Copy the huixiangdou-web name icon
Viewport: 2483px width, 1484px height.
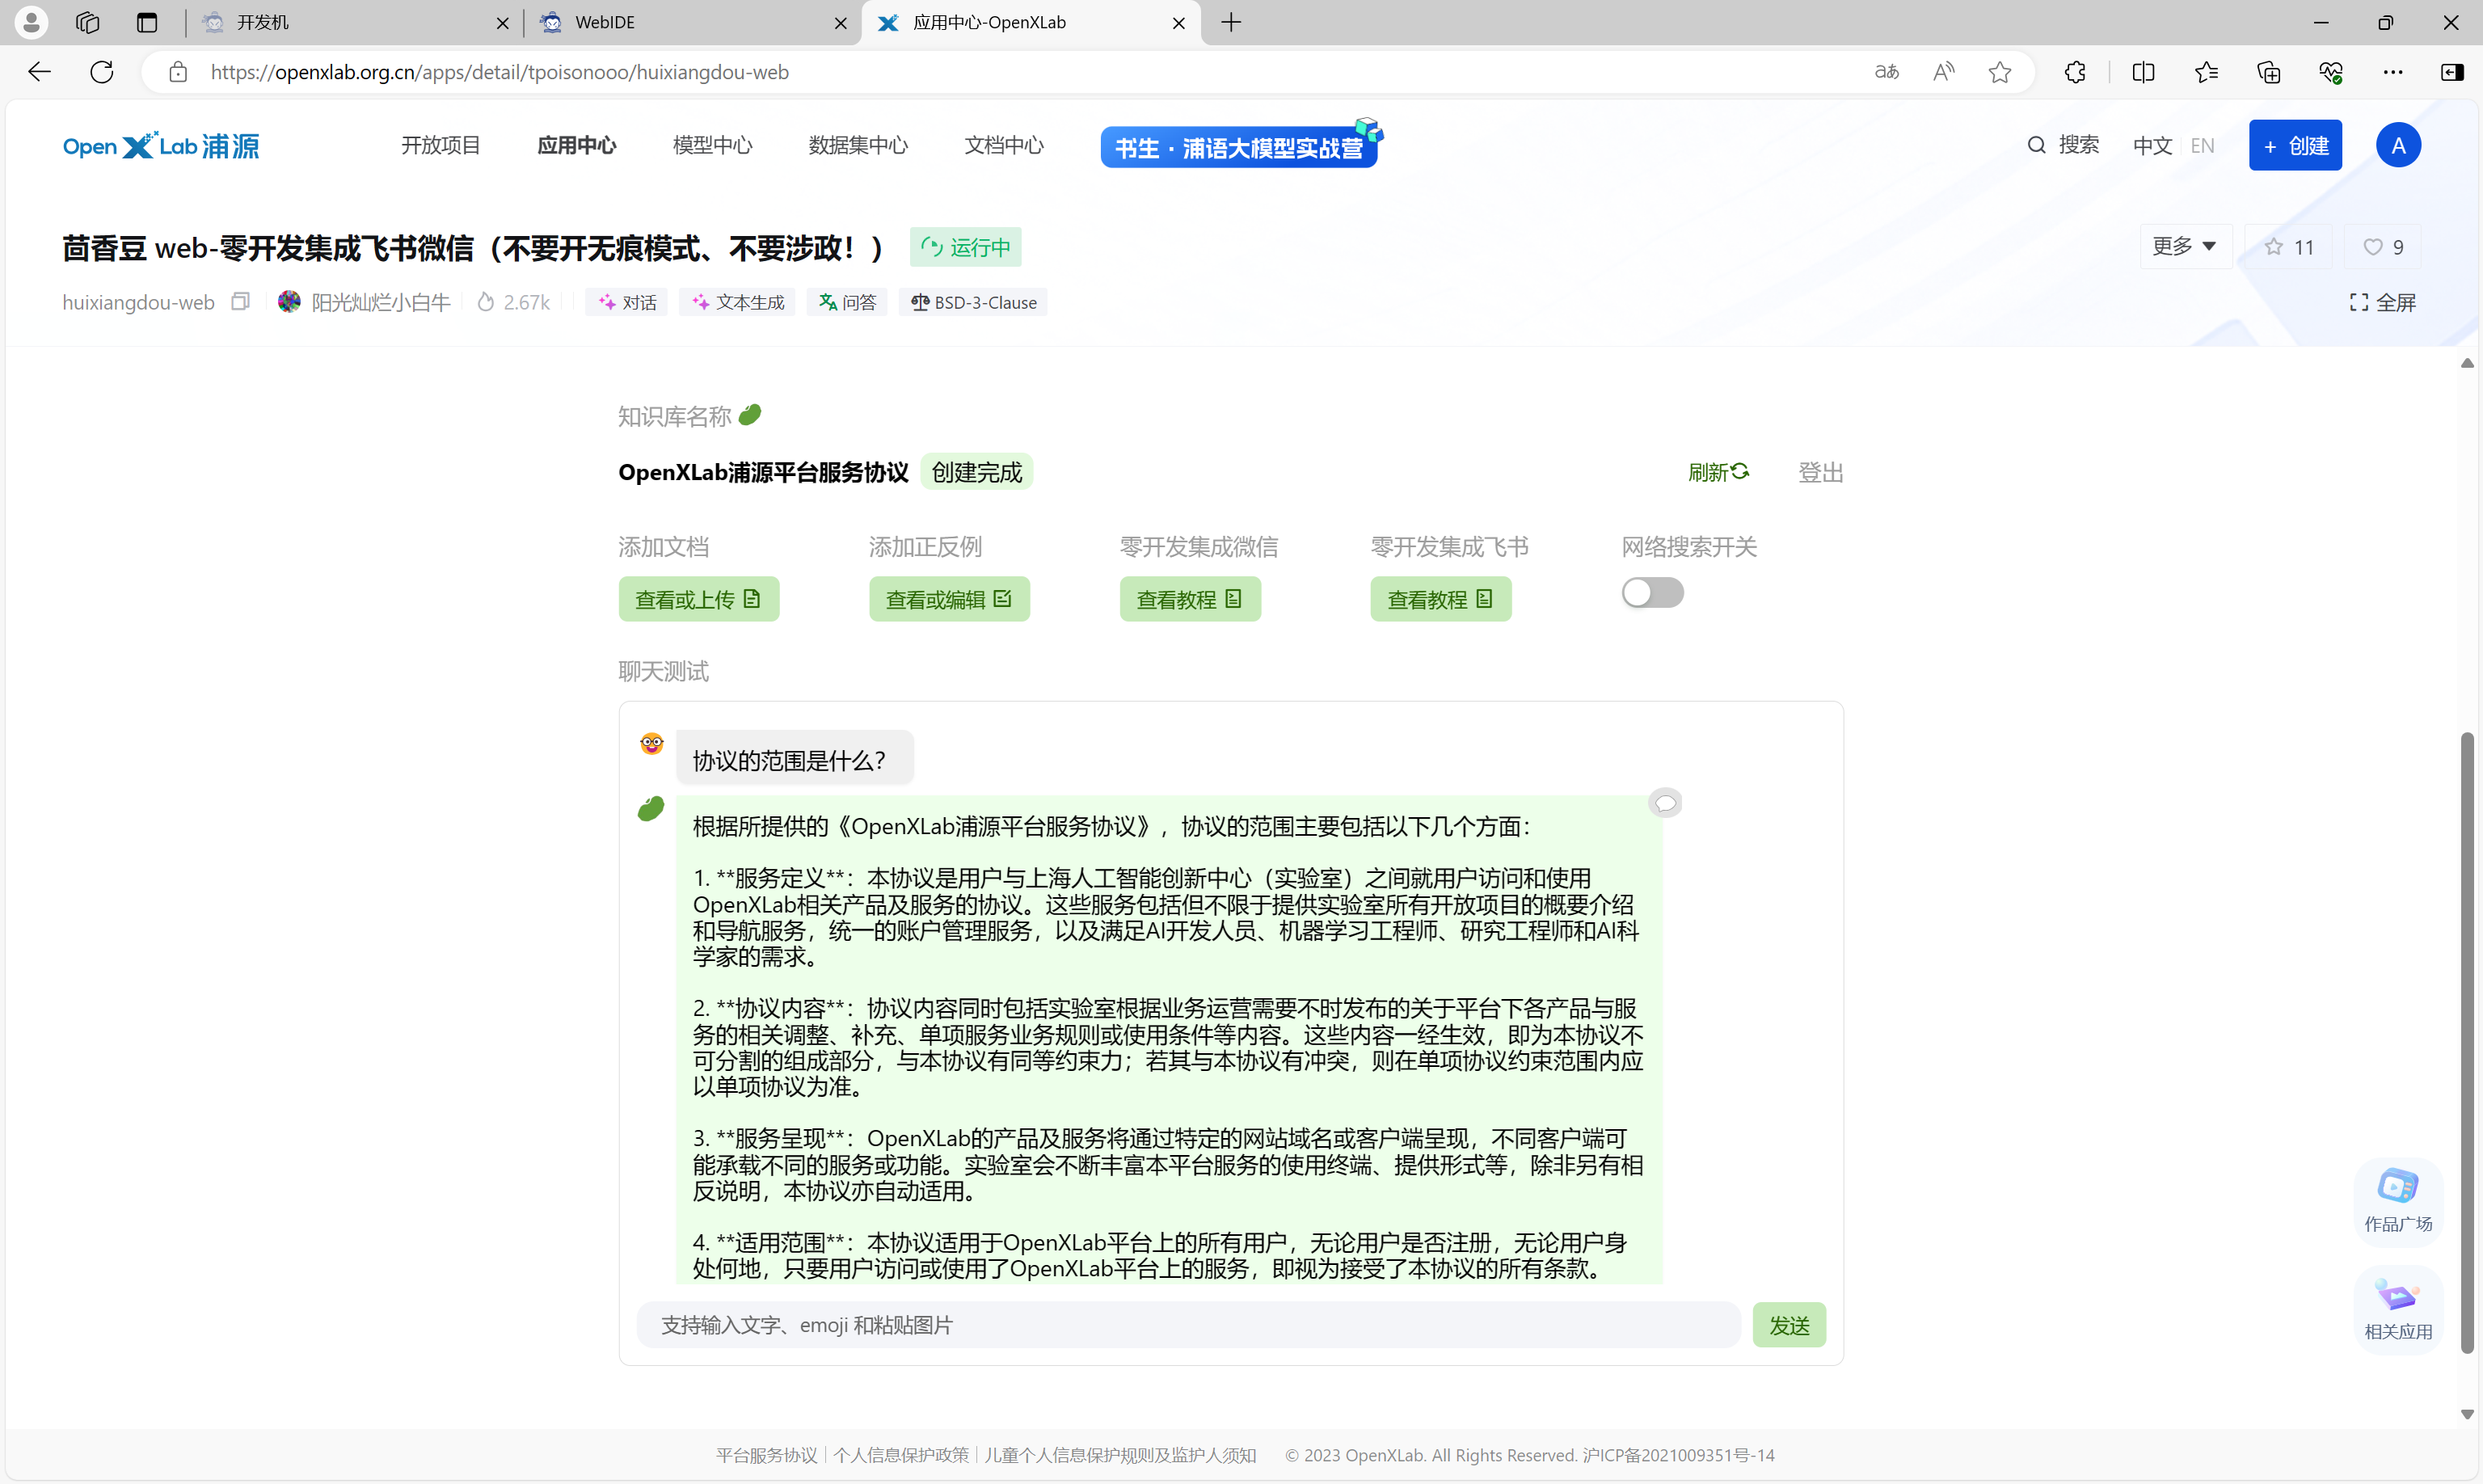click(240, 301)
